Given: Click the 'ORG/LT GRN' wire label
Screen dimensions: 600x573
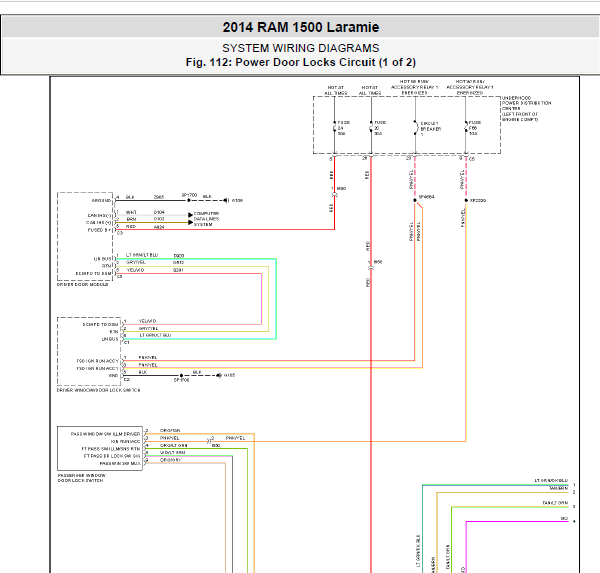Looking at the screenshot, I should point(173,446).
